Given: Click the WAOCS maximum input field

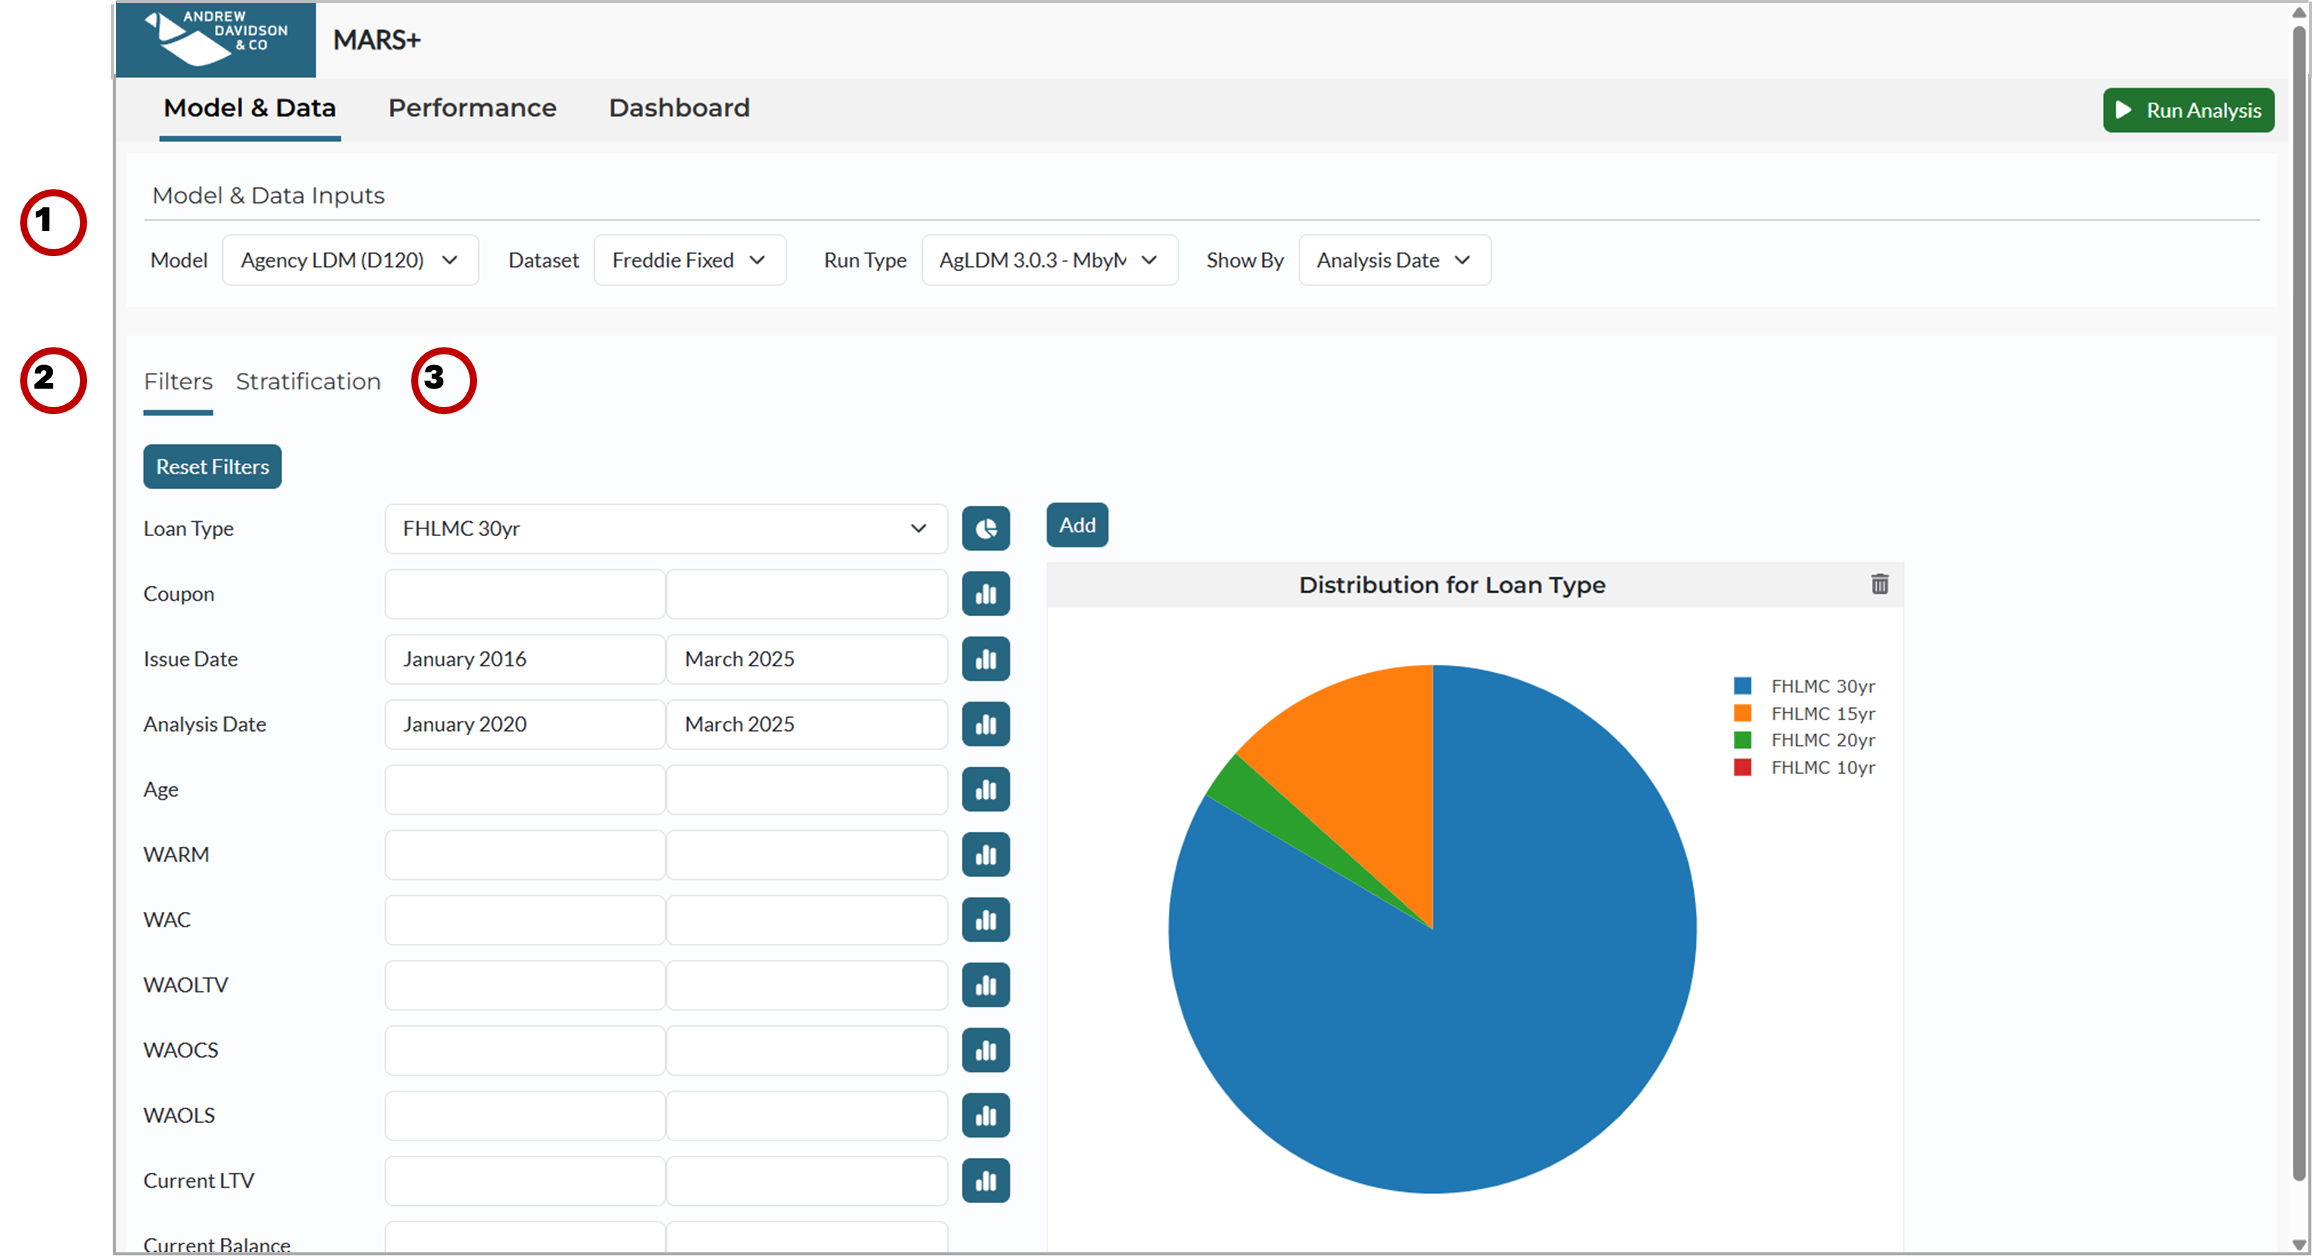Looking at the screenshot, I should click(807, 1050).
